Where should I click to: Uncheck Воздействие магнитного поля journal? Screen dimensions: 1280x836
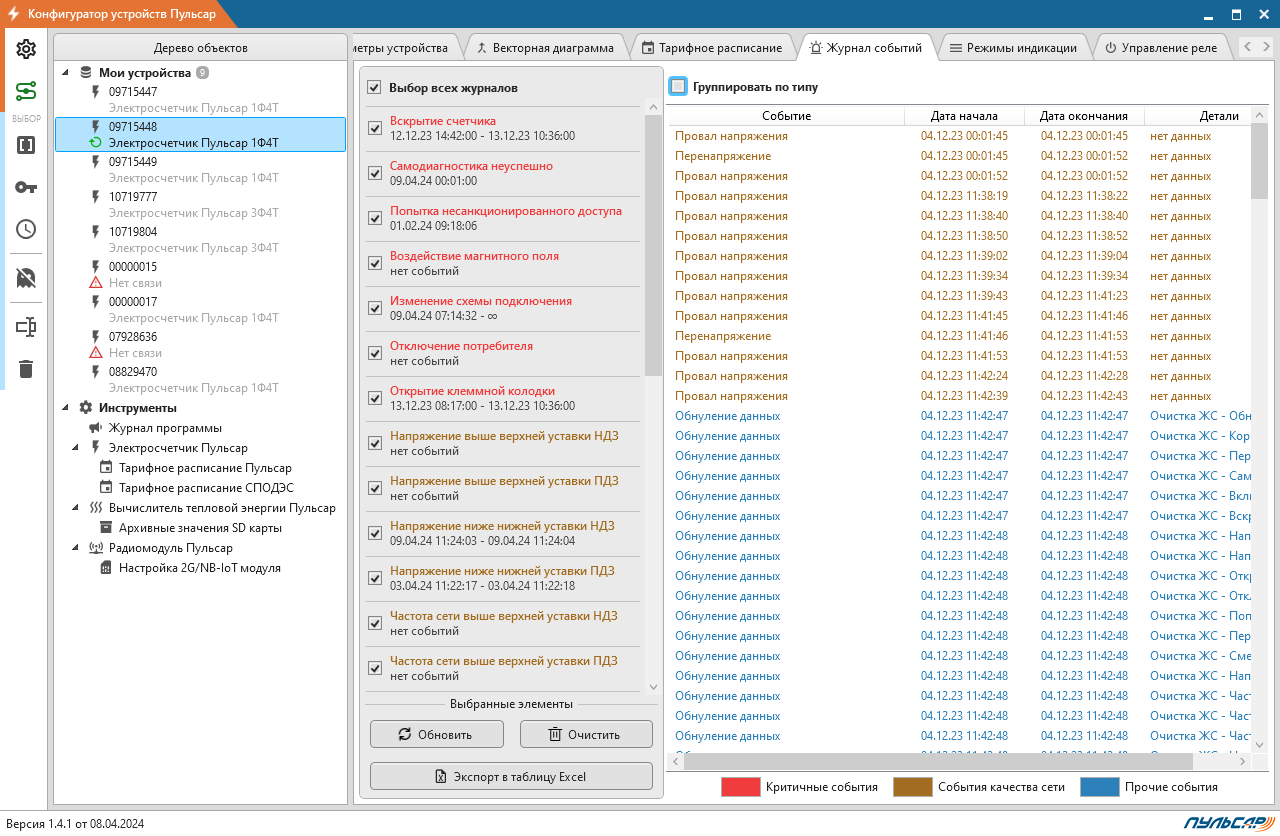(x=375, y=263)
